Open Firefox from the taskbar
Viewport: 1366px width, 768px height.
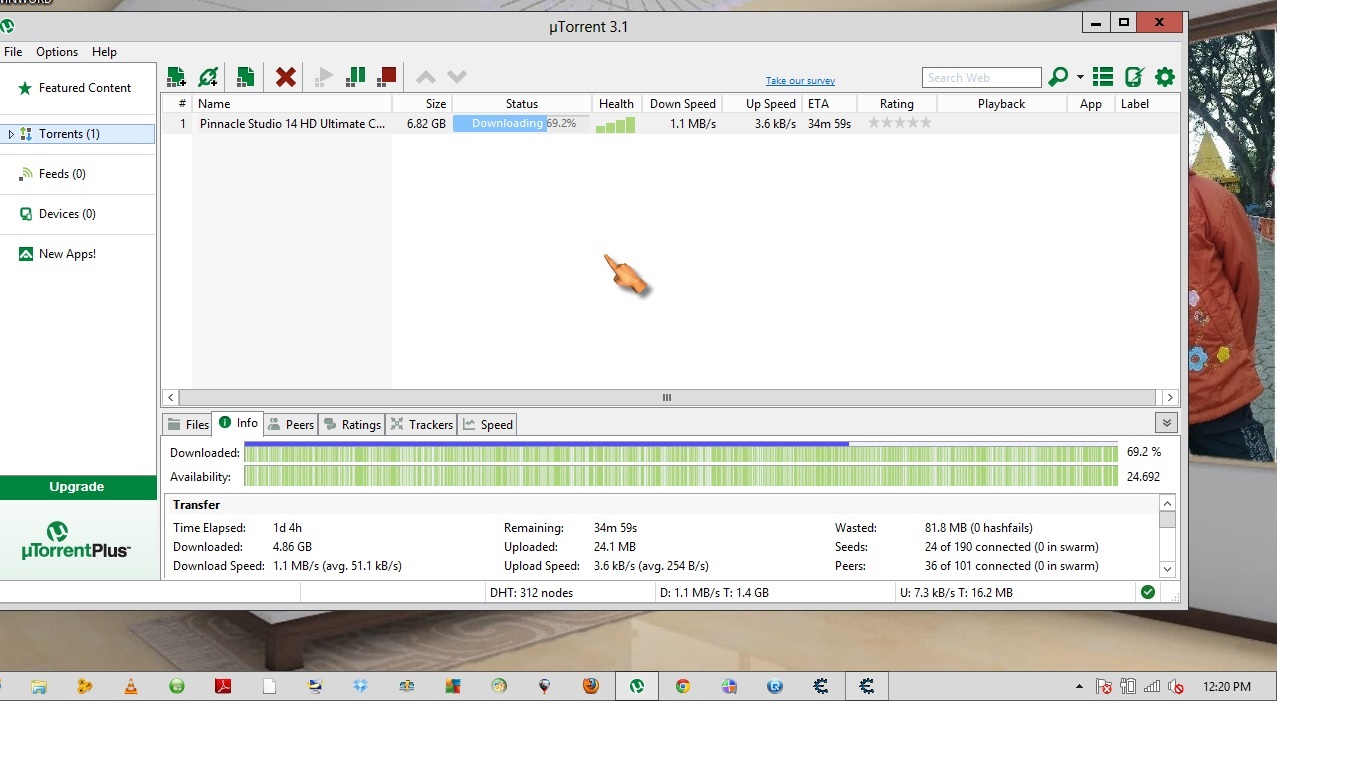[x=591, y=687]
